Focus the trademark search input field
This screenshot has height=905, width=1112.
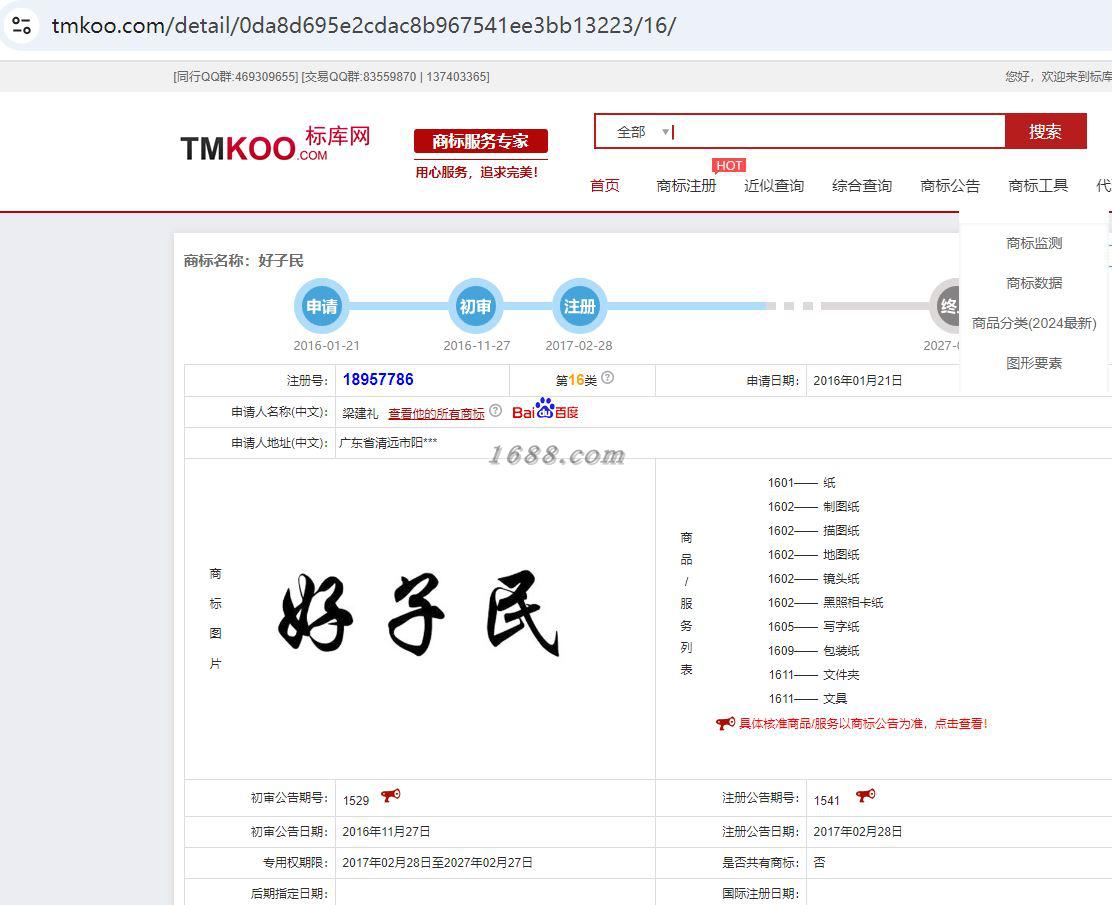point(837,132)
